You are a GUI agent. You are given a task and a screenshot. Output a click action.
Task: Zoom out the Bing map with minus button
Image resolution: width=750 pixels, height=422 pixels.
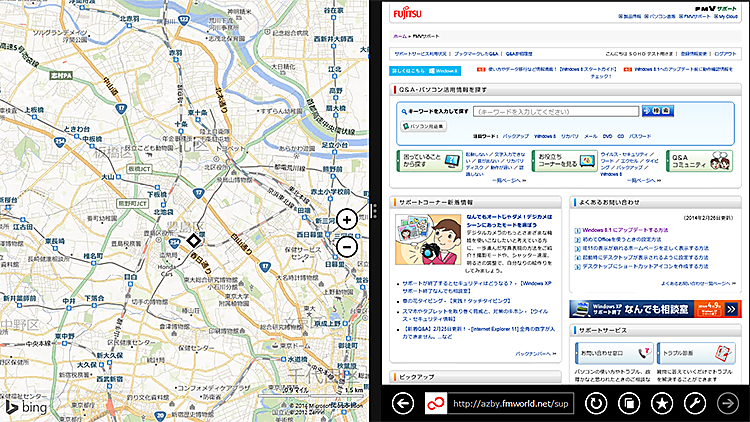coord(347,247)
